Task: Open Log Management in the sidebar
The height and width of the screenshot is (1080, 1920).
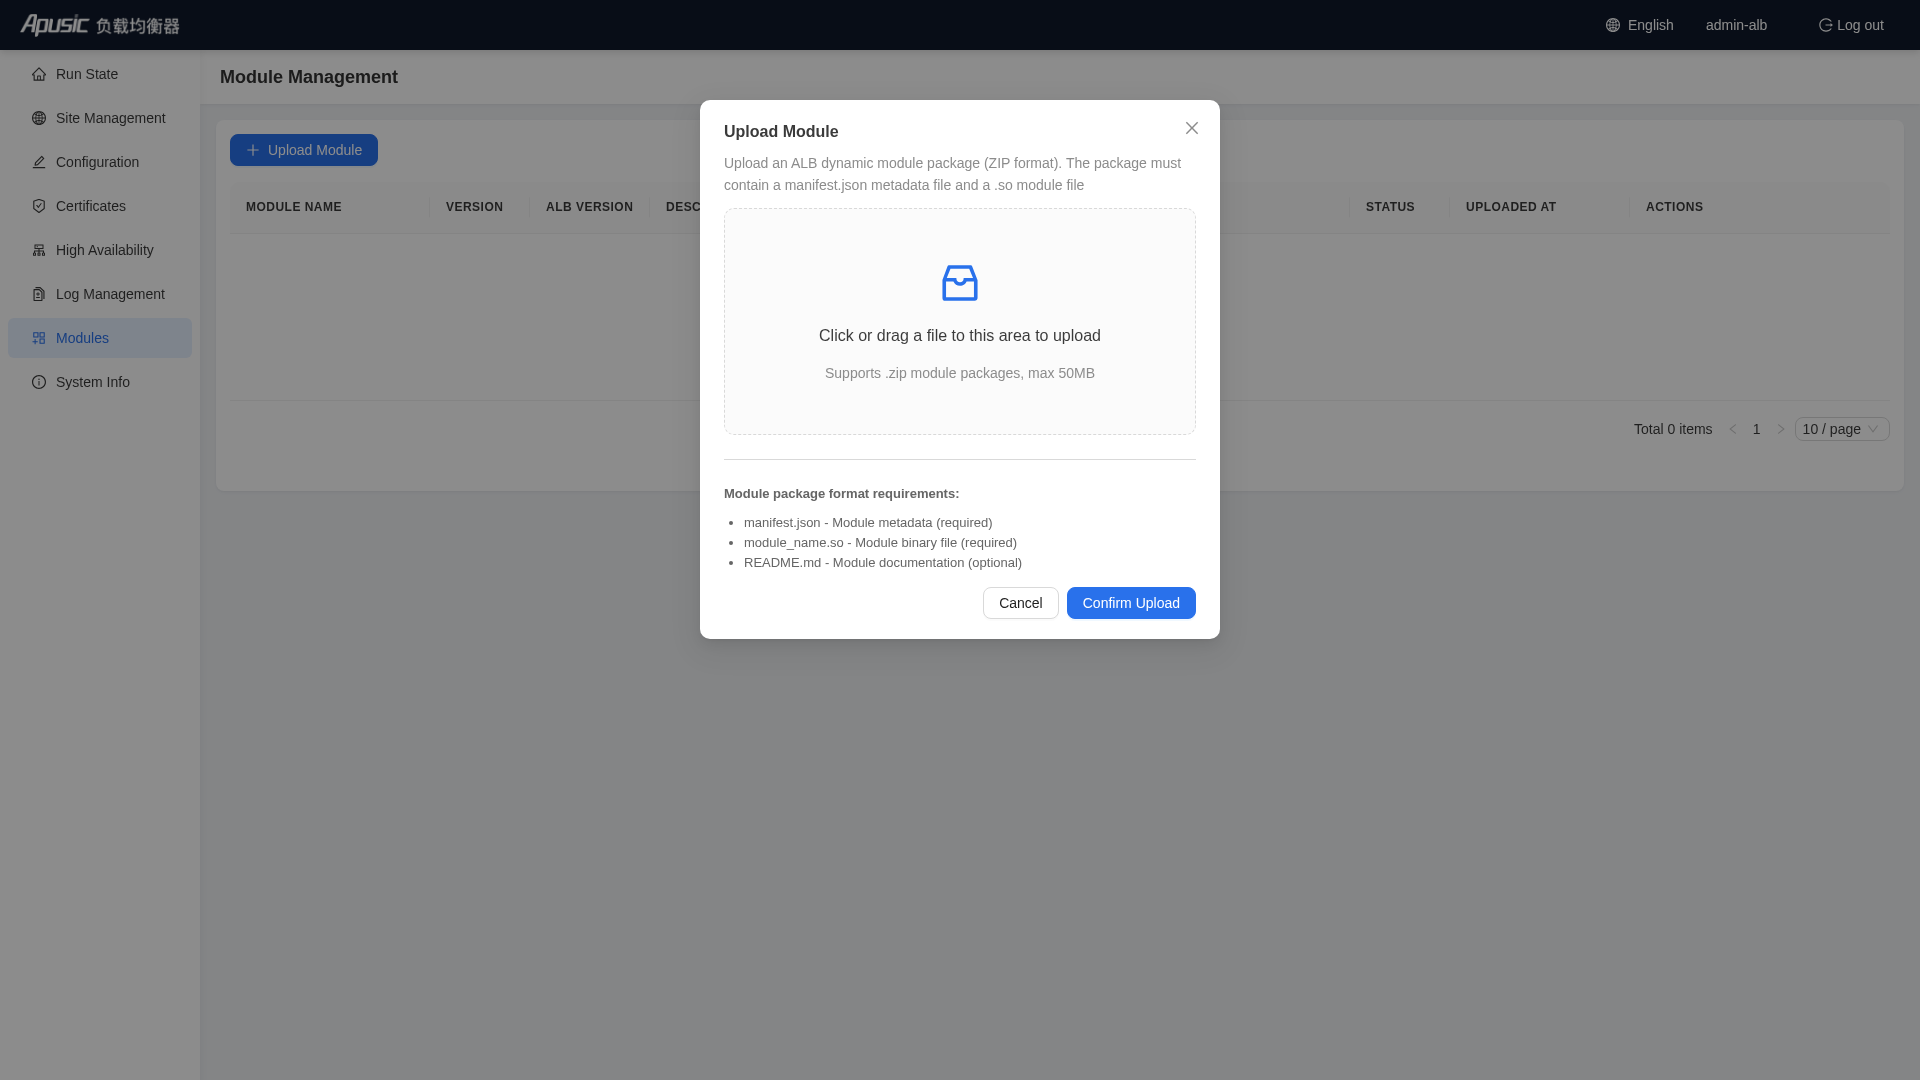Action: click(x=100, y=294)
